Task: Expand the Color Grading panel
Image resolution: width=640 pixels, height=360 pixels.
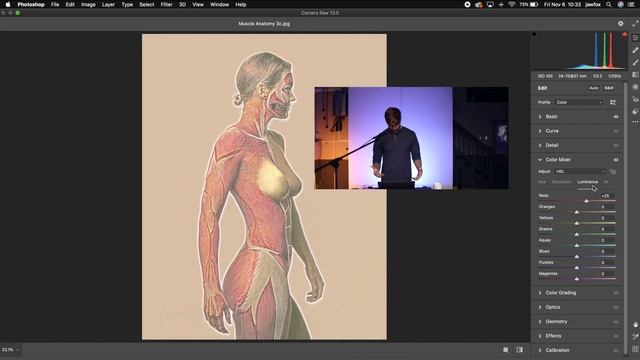Action: point(540,293)
